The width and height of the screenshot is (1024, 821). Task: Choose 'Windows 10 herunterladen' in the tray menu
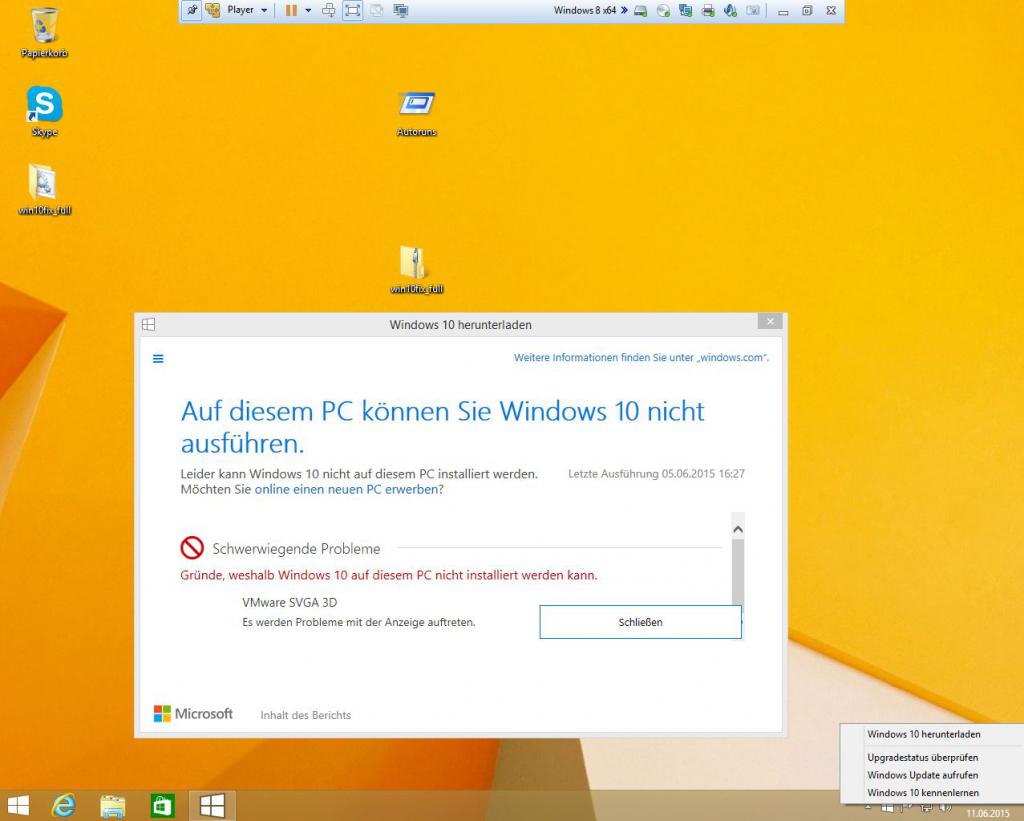(923, 734)
